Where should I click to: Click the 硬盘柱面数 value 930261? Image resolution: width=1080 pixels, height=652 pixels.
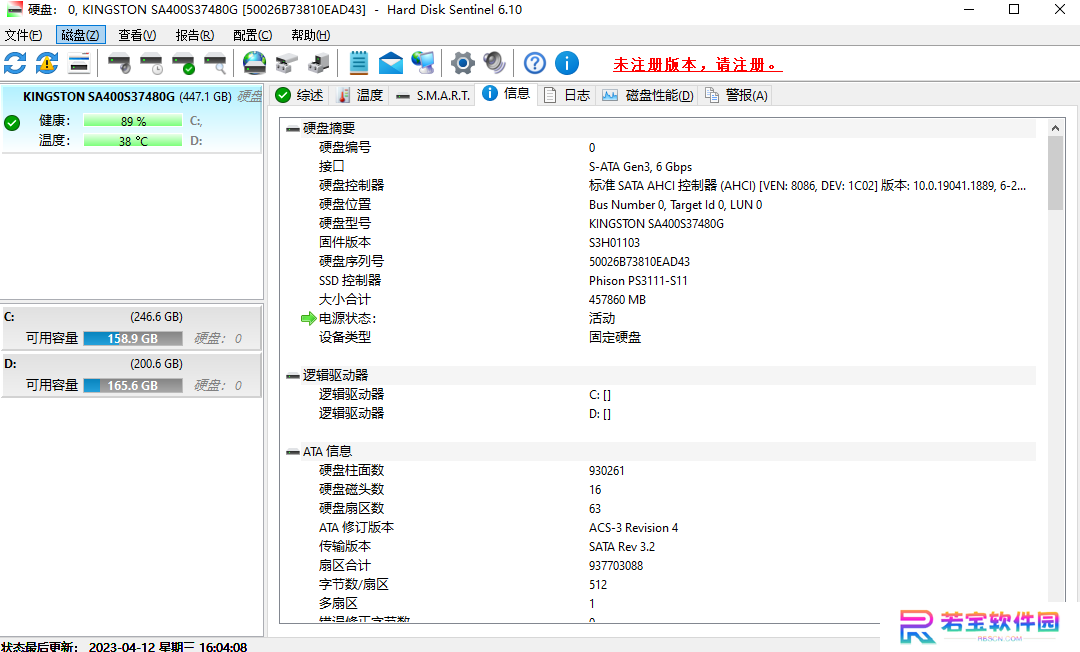pos(606,471)
